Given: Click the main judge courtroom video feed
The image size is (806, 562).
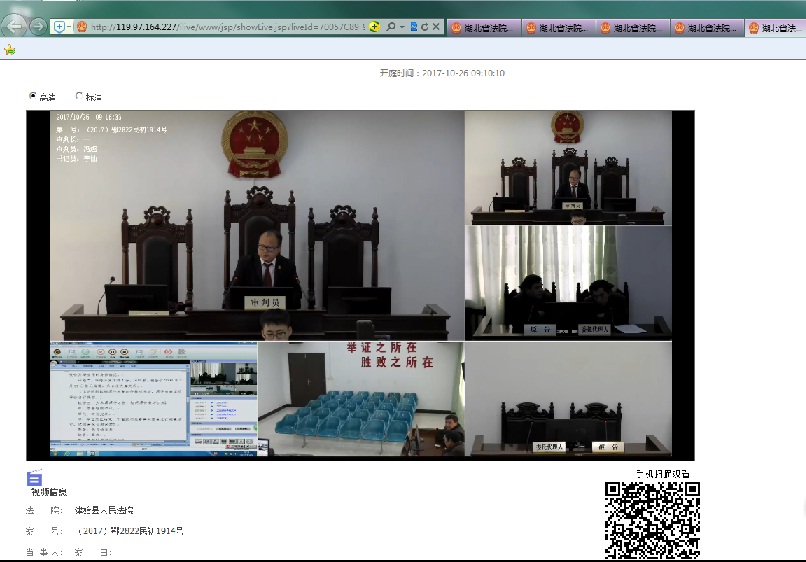Looking at the screenshot, I should click(x=257, y=225).
